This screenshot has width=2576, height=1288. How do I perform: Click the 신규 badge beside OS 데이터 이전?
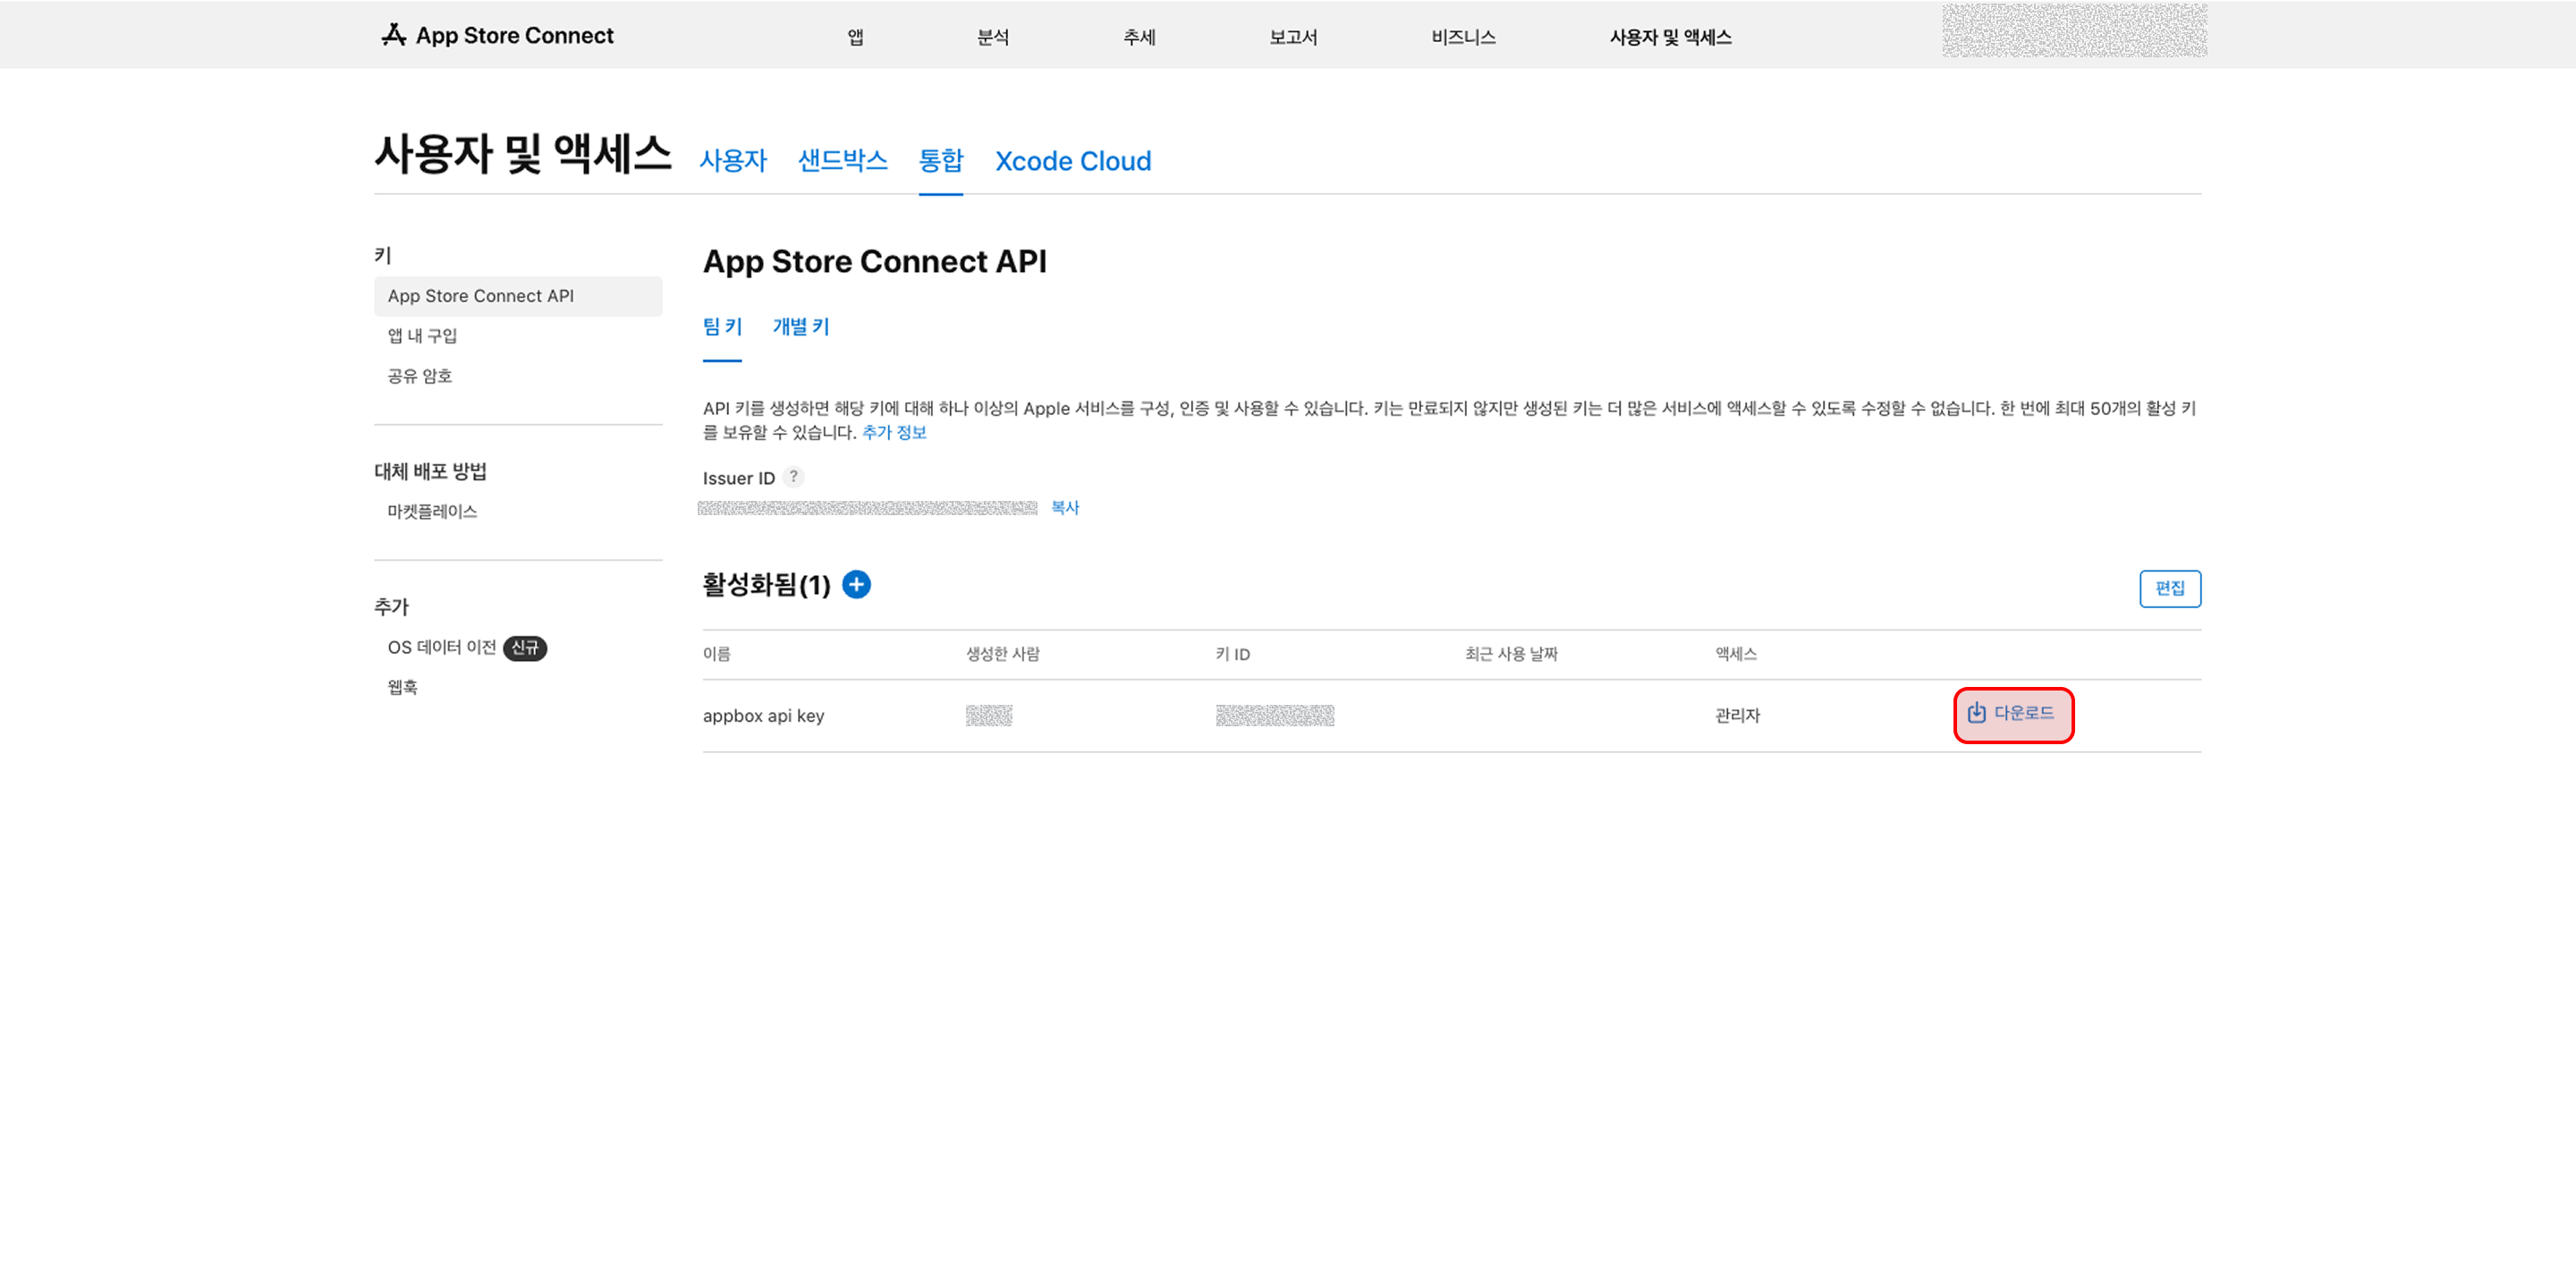524,648
